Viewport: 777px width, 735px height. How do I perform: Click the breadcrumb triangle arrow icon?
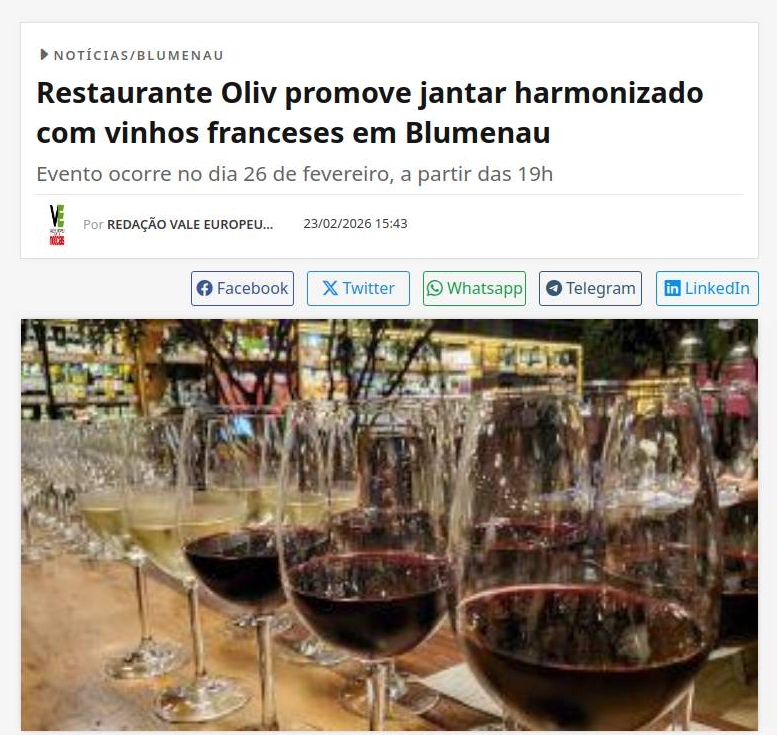(x=44, y=55)
